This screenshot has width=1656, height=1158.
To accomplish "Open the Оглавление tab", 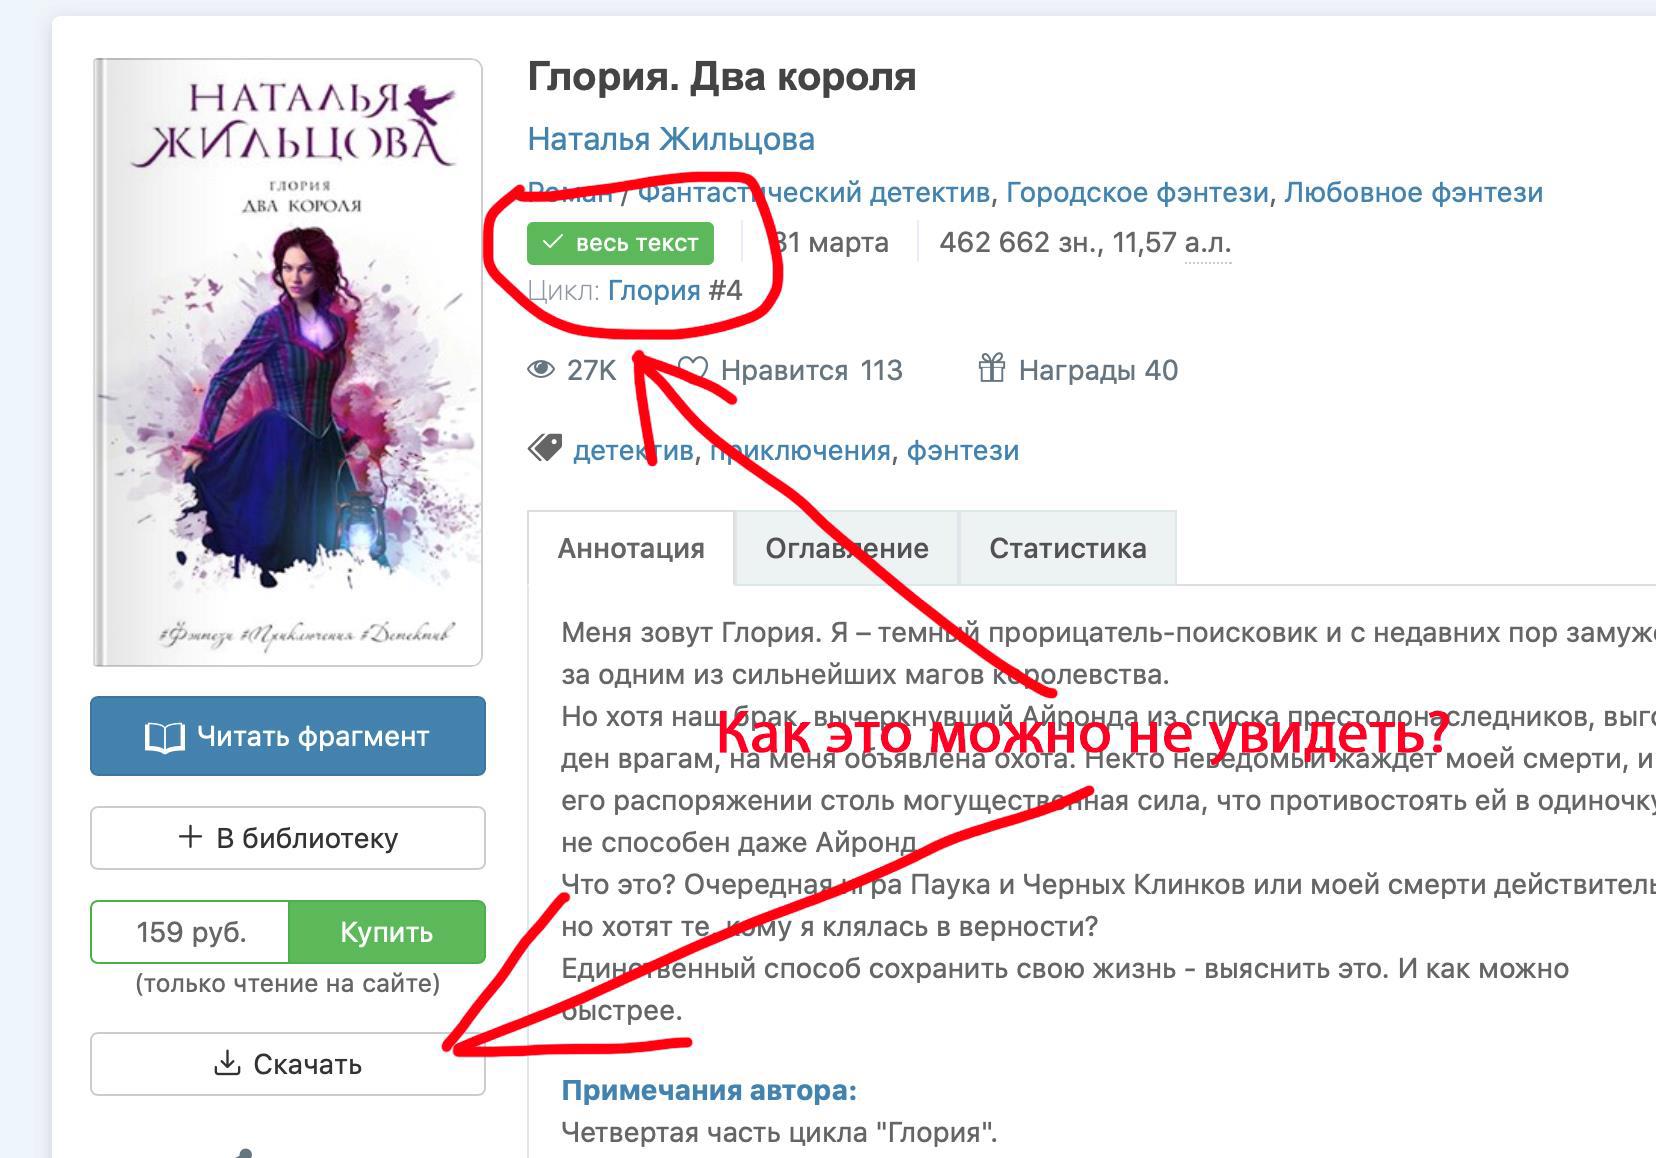I will [846, 548].
